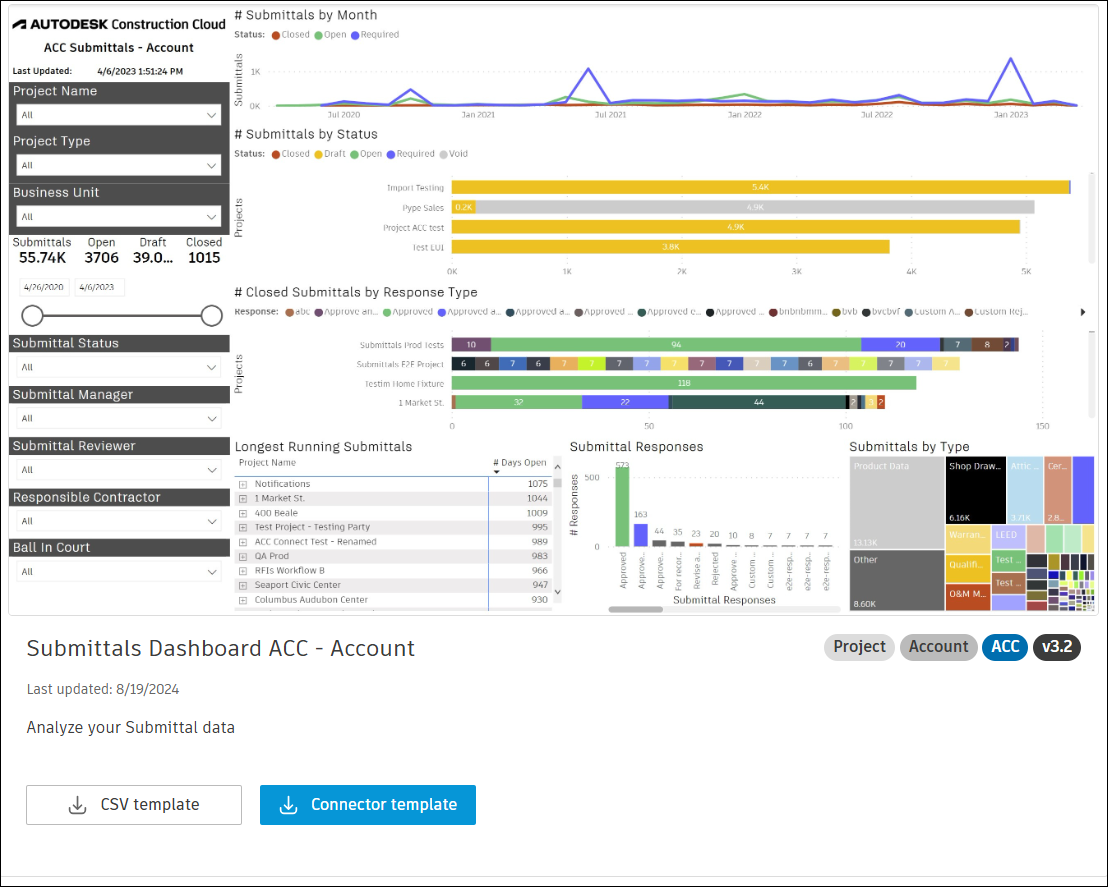Click the right date slider handle
The image size is (1108, 887).
click(x=211, y=316)
